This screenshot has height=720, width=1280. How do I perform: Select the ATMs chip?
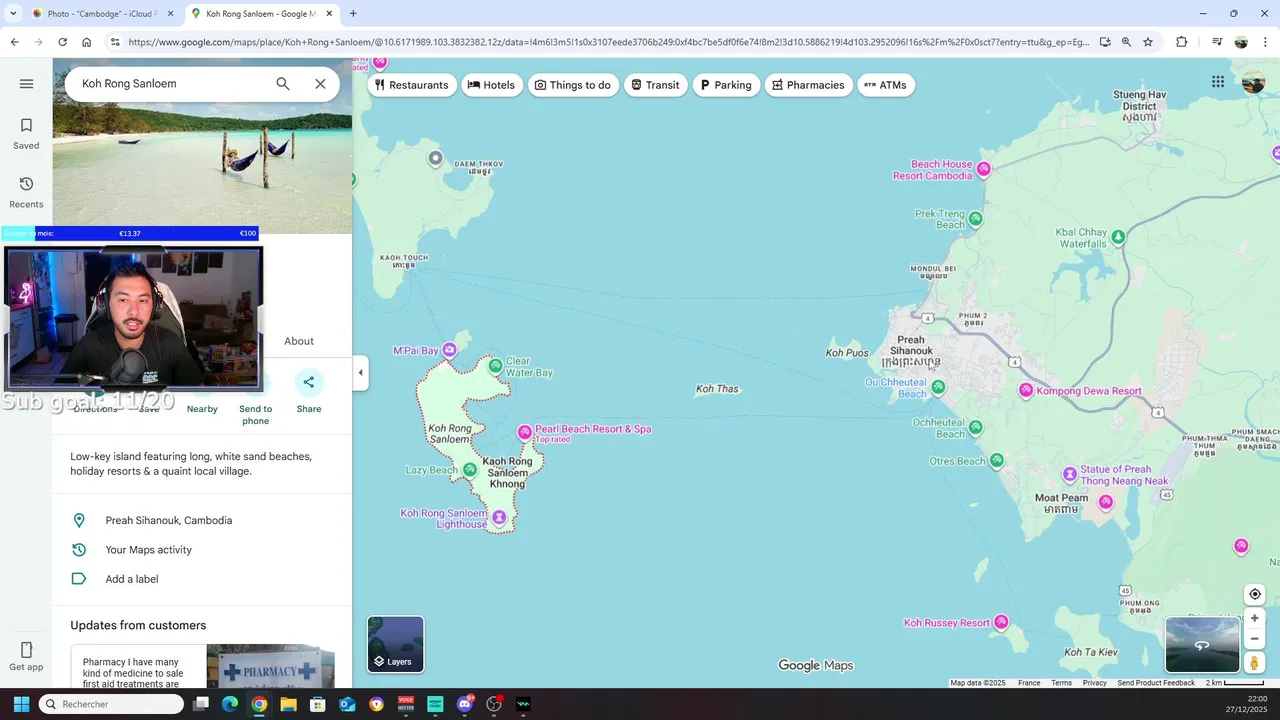point(886,85)
